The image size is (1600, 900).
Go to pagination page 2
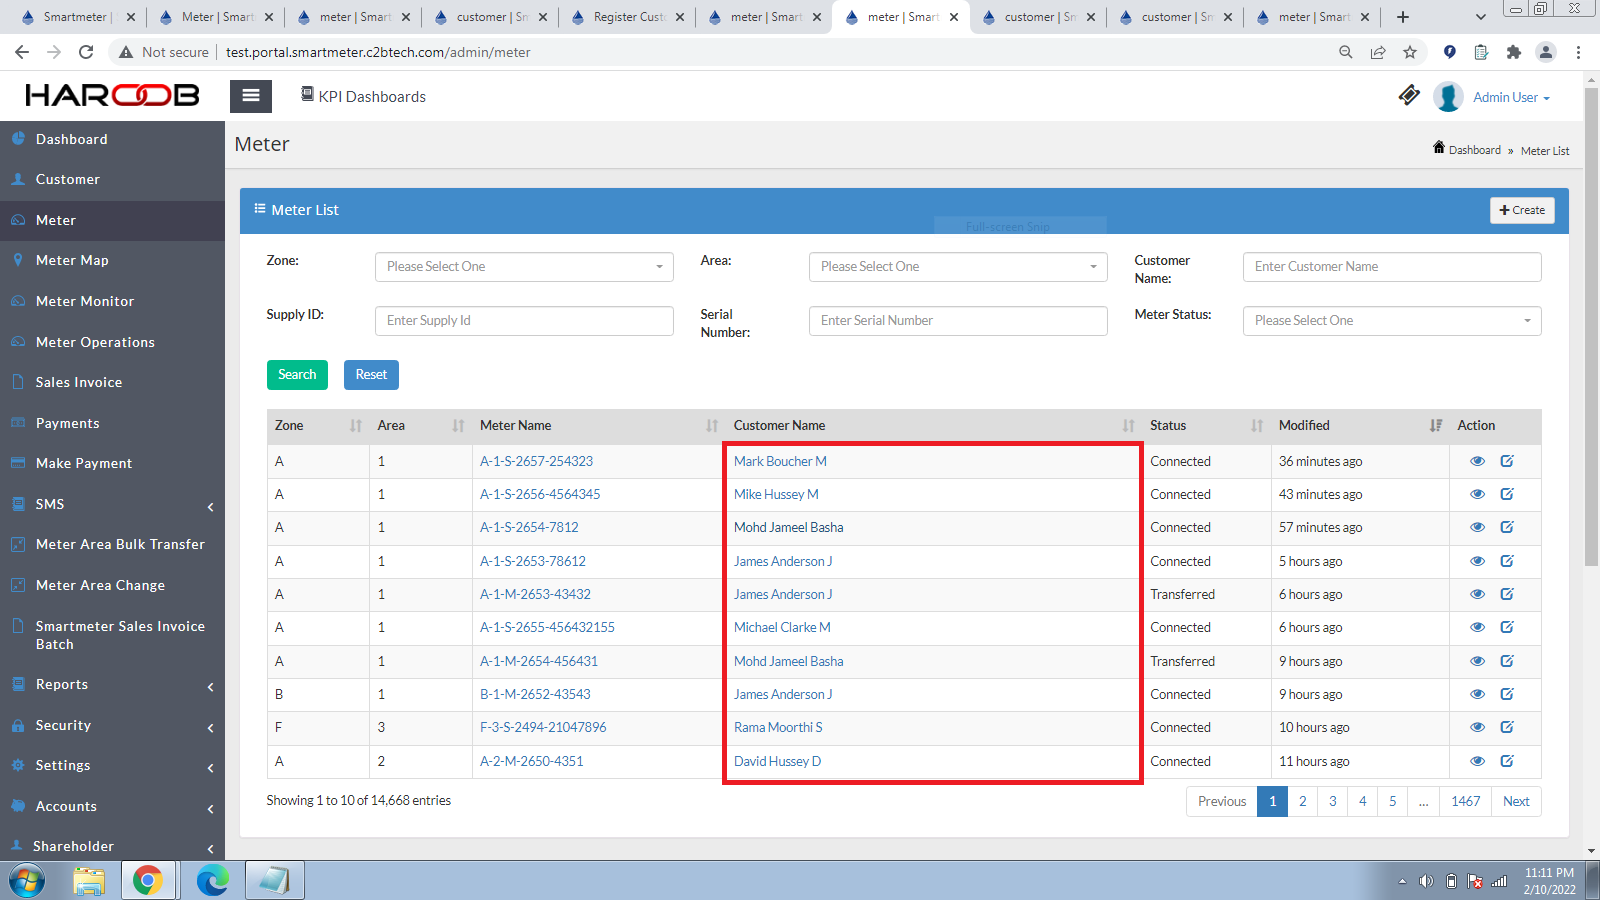click(x=1302, y=802)
